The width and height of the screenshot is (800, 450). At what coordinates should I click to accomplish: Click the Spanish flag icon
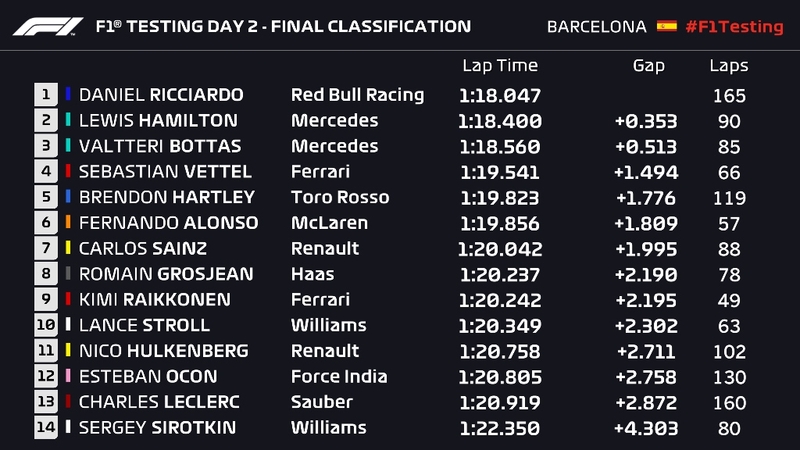point(666,26)
